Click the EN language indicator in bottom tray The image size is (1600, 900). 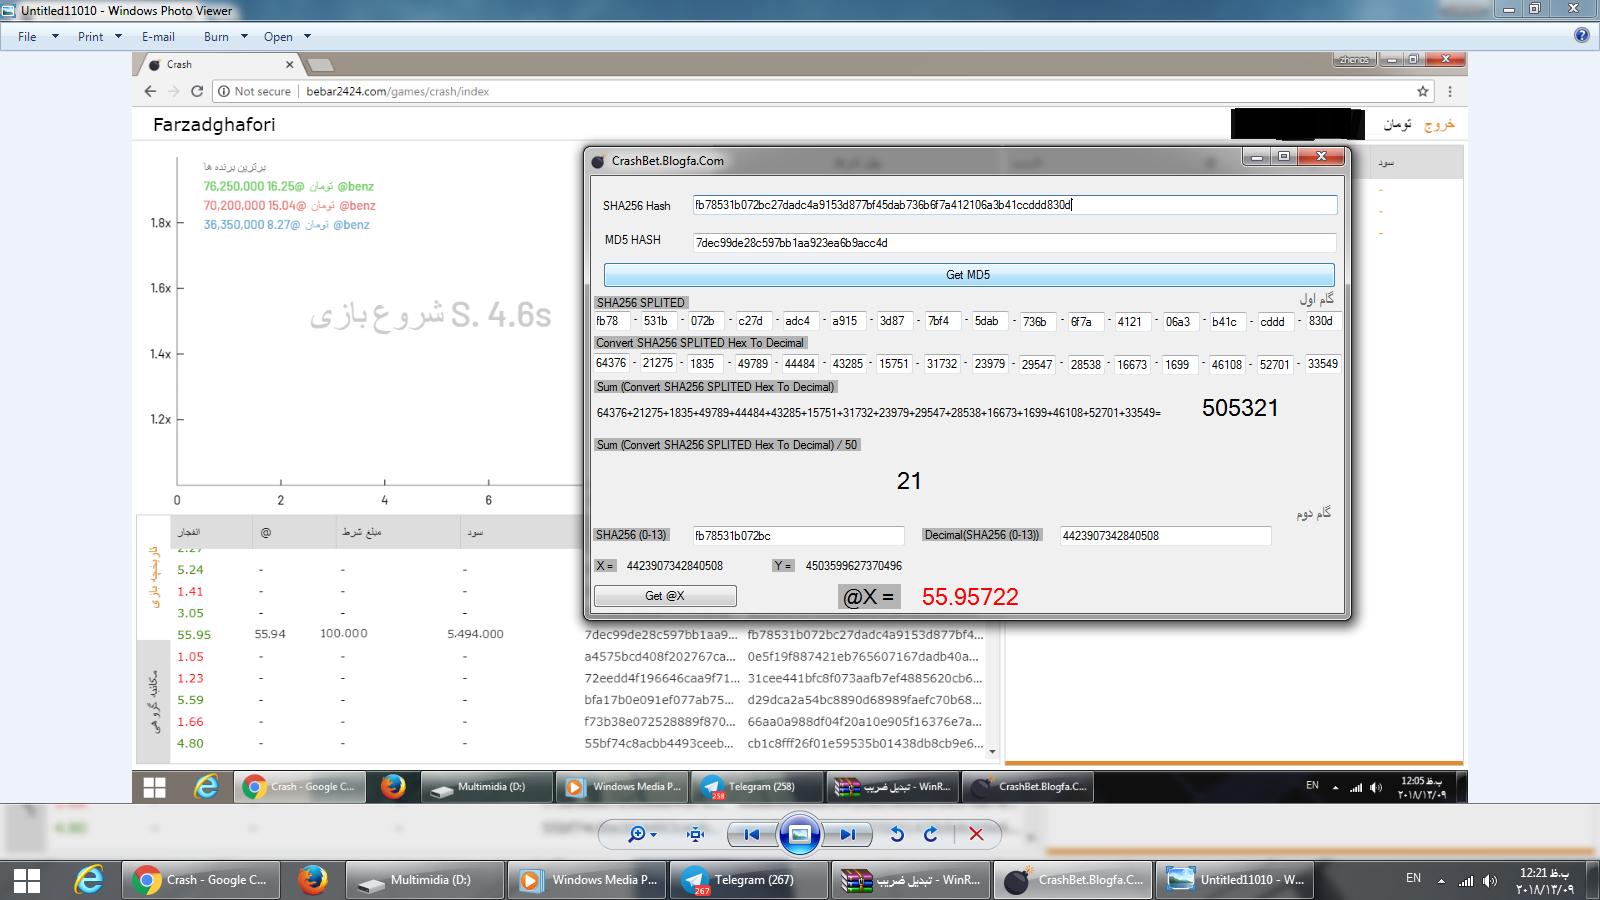click(1413, 878)
